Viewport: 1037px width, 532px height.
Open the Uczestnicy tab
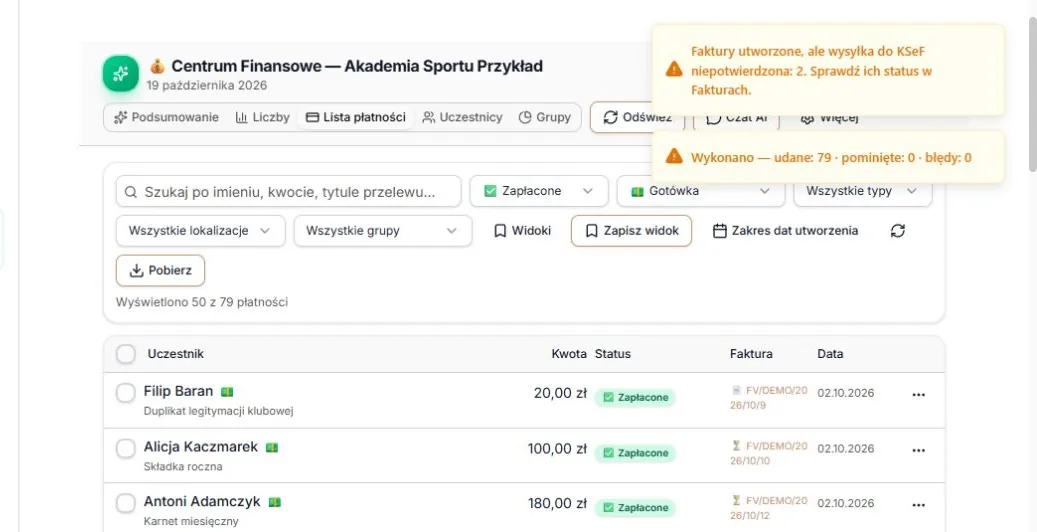point(462,117)
